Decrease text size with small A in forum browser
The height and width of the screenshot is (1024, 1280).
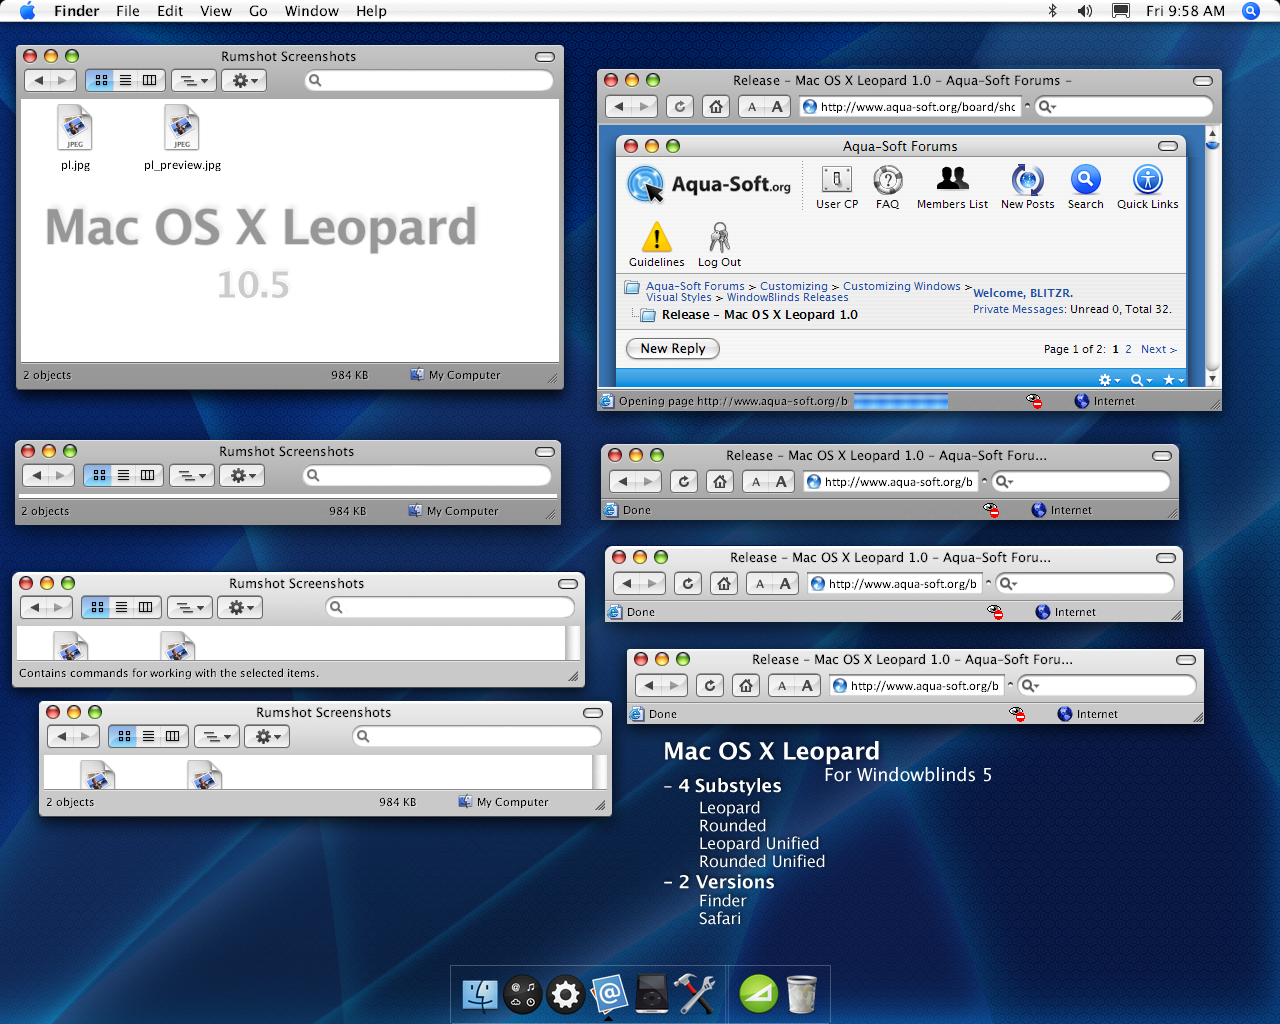click(752, 107)
